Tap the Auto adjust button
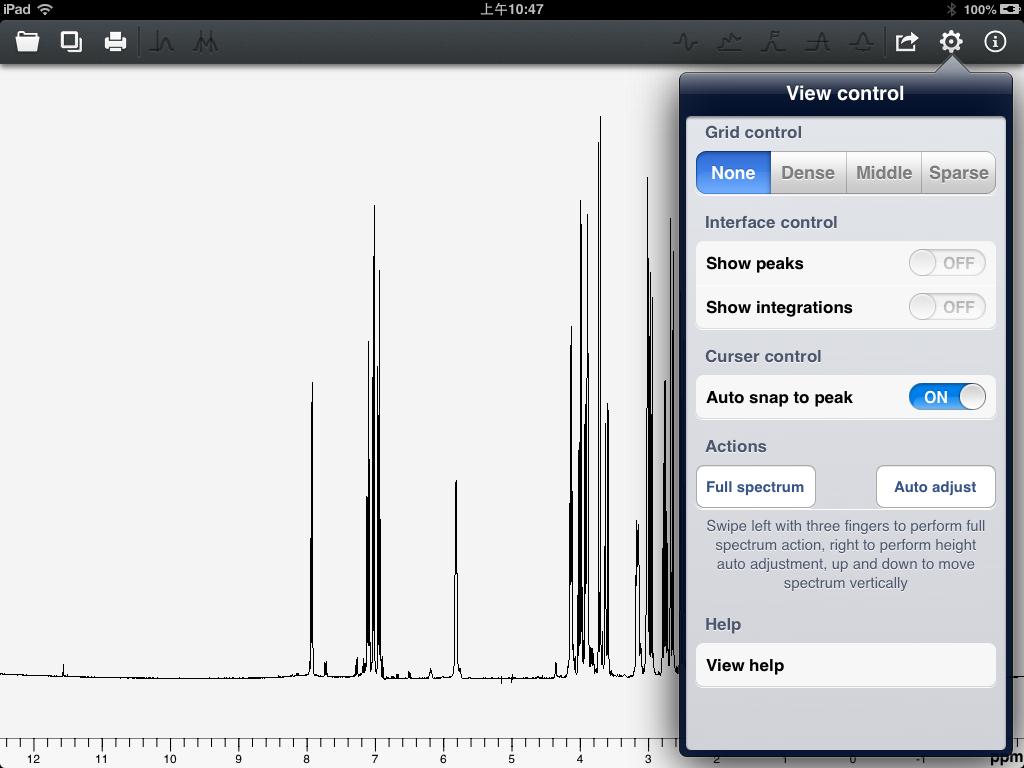 tap(935, 487)
